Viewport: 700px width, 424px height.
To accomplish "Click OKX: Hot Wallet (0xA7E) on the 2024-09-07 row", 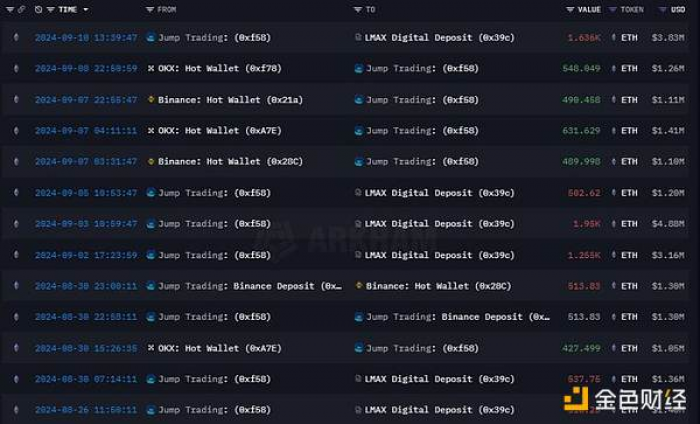I will pos(220,131).
